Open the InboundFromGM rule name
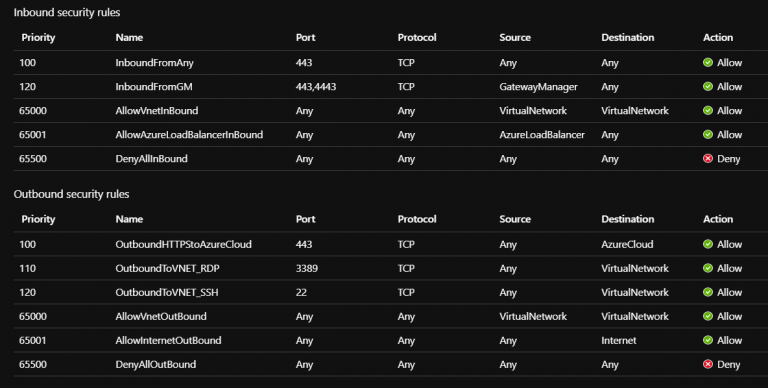 point(154,87)
